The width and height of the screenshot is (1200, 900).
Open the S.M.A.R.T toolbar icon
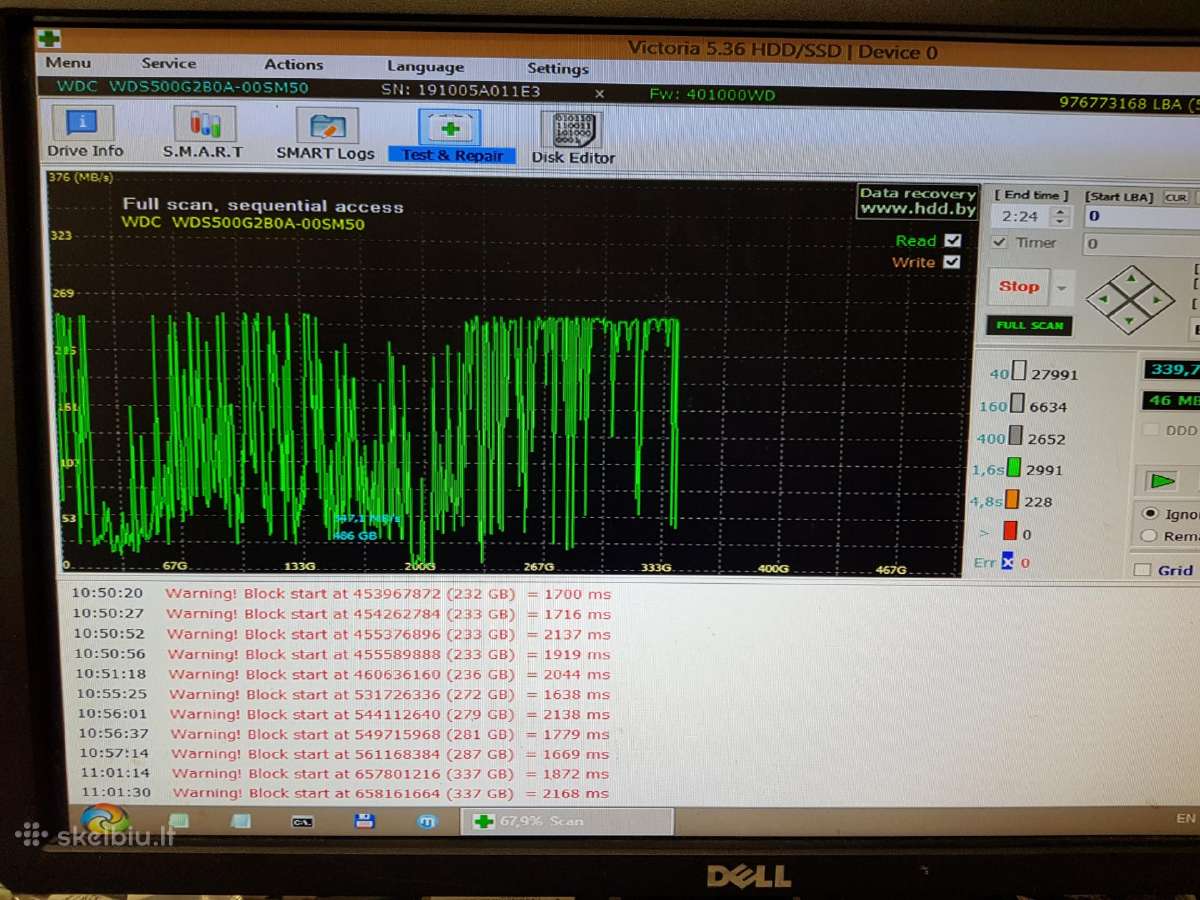(x=204, y=124)
